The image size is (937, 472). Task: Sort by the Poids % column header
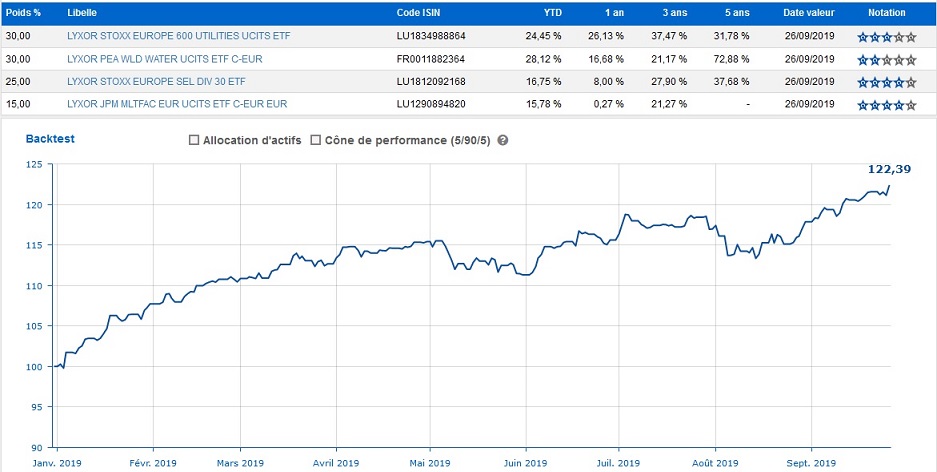(23, 13)
